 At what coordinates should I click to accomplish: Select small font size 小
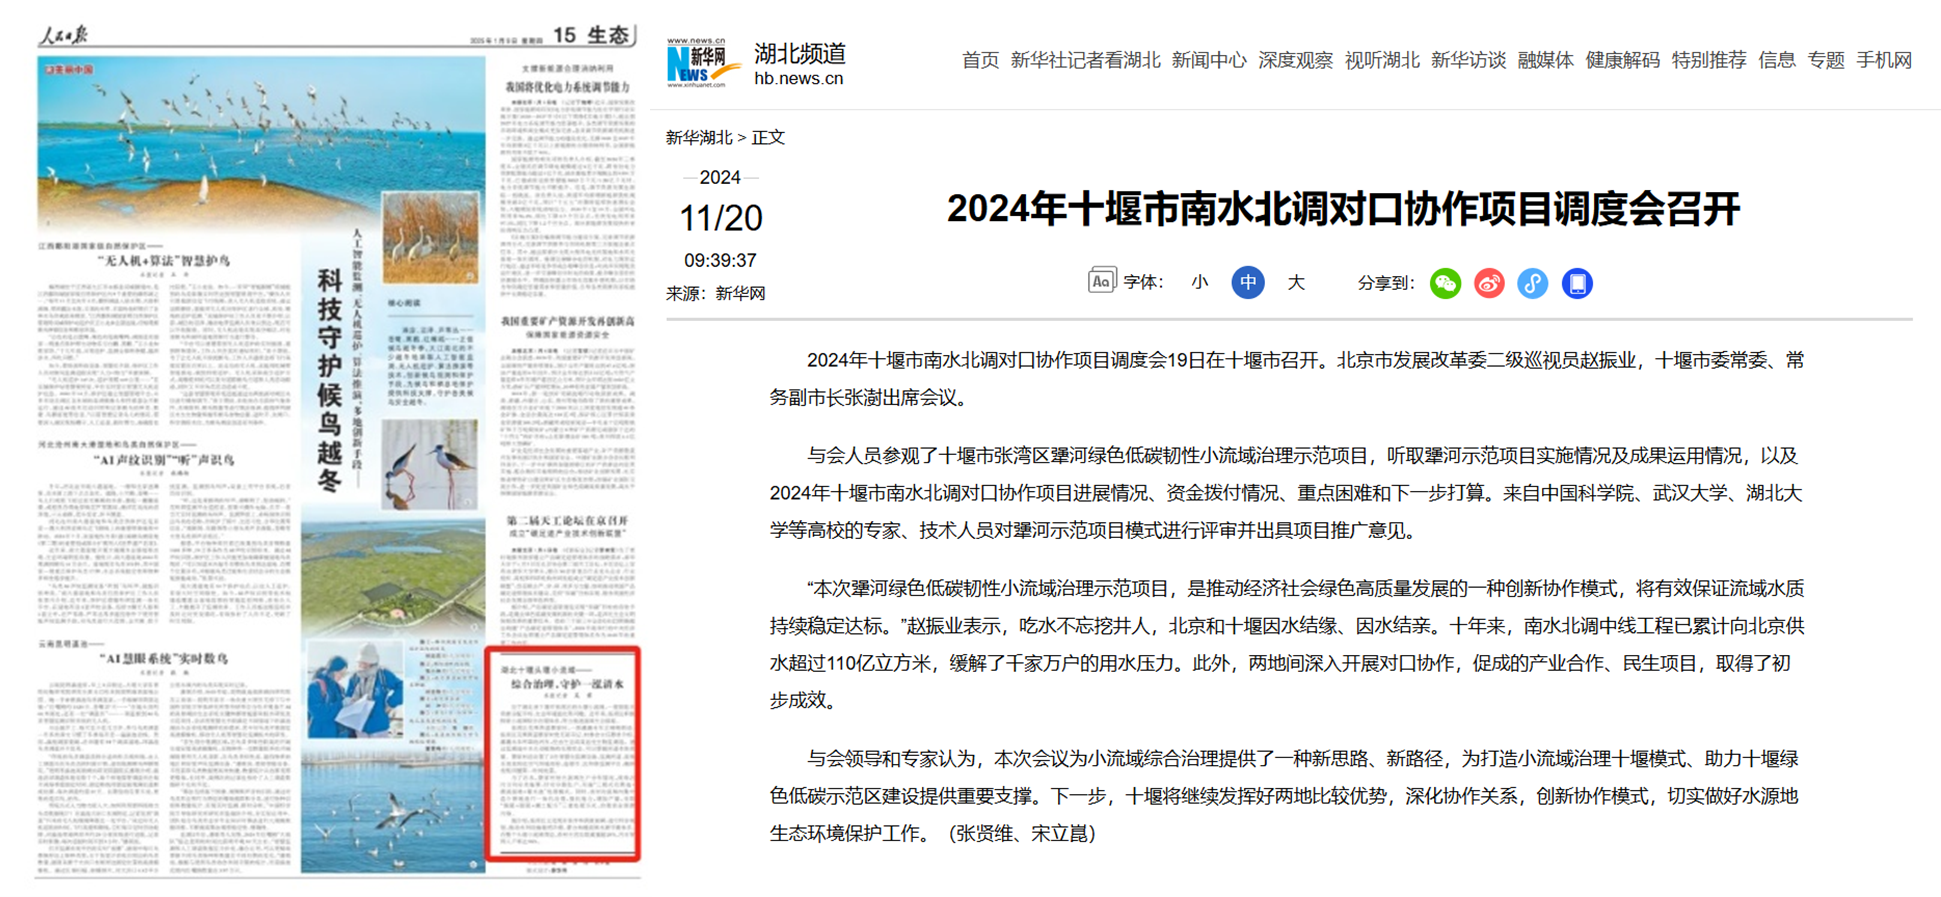click(x=1199, y=283)
